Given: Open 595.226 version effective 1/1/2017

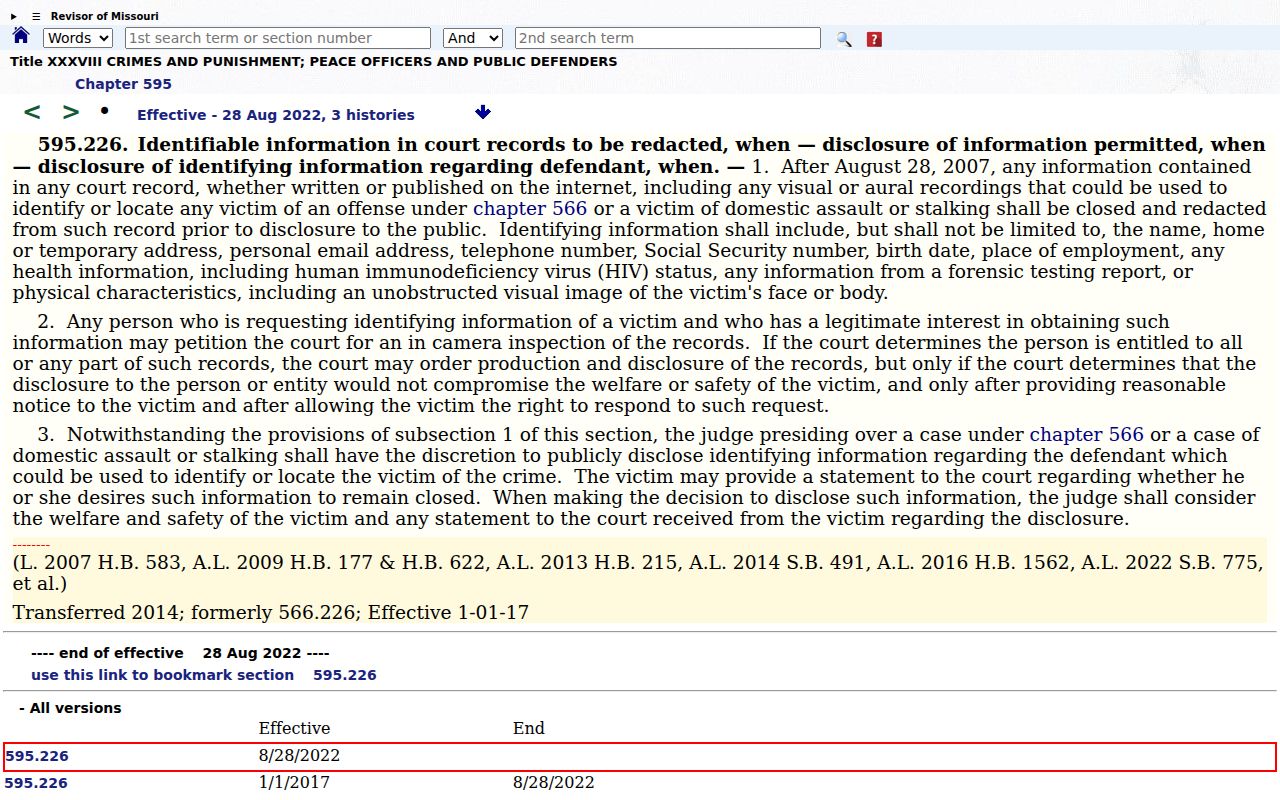Looking at the screenshot, I should [x=37, y=783].
